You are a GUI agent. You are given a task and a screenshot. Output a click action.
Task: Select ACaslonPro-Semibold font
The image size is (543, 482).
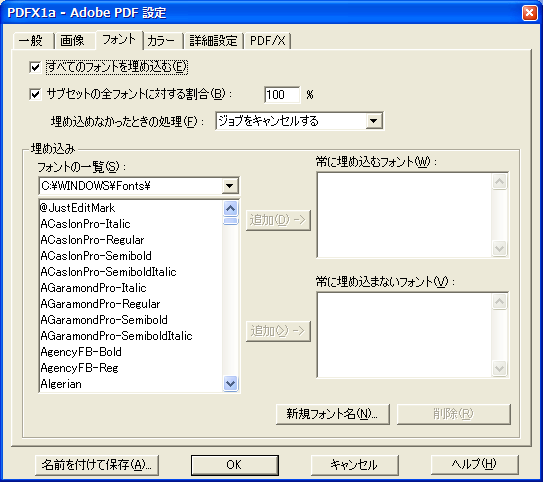click(131, 256)
